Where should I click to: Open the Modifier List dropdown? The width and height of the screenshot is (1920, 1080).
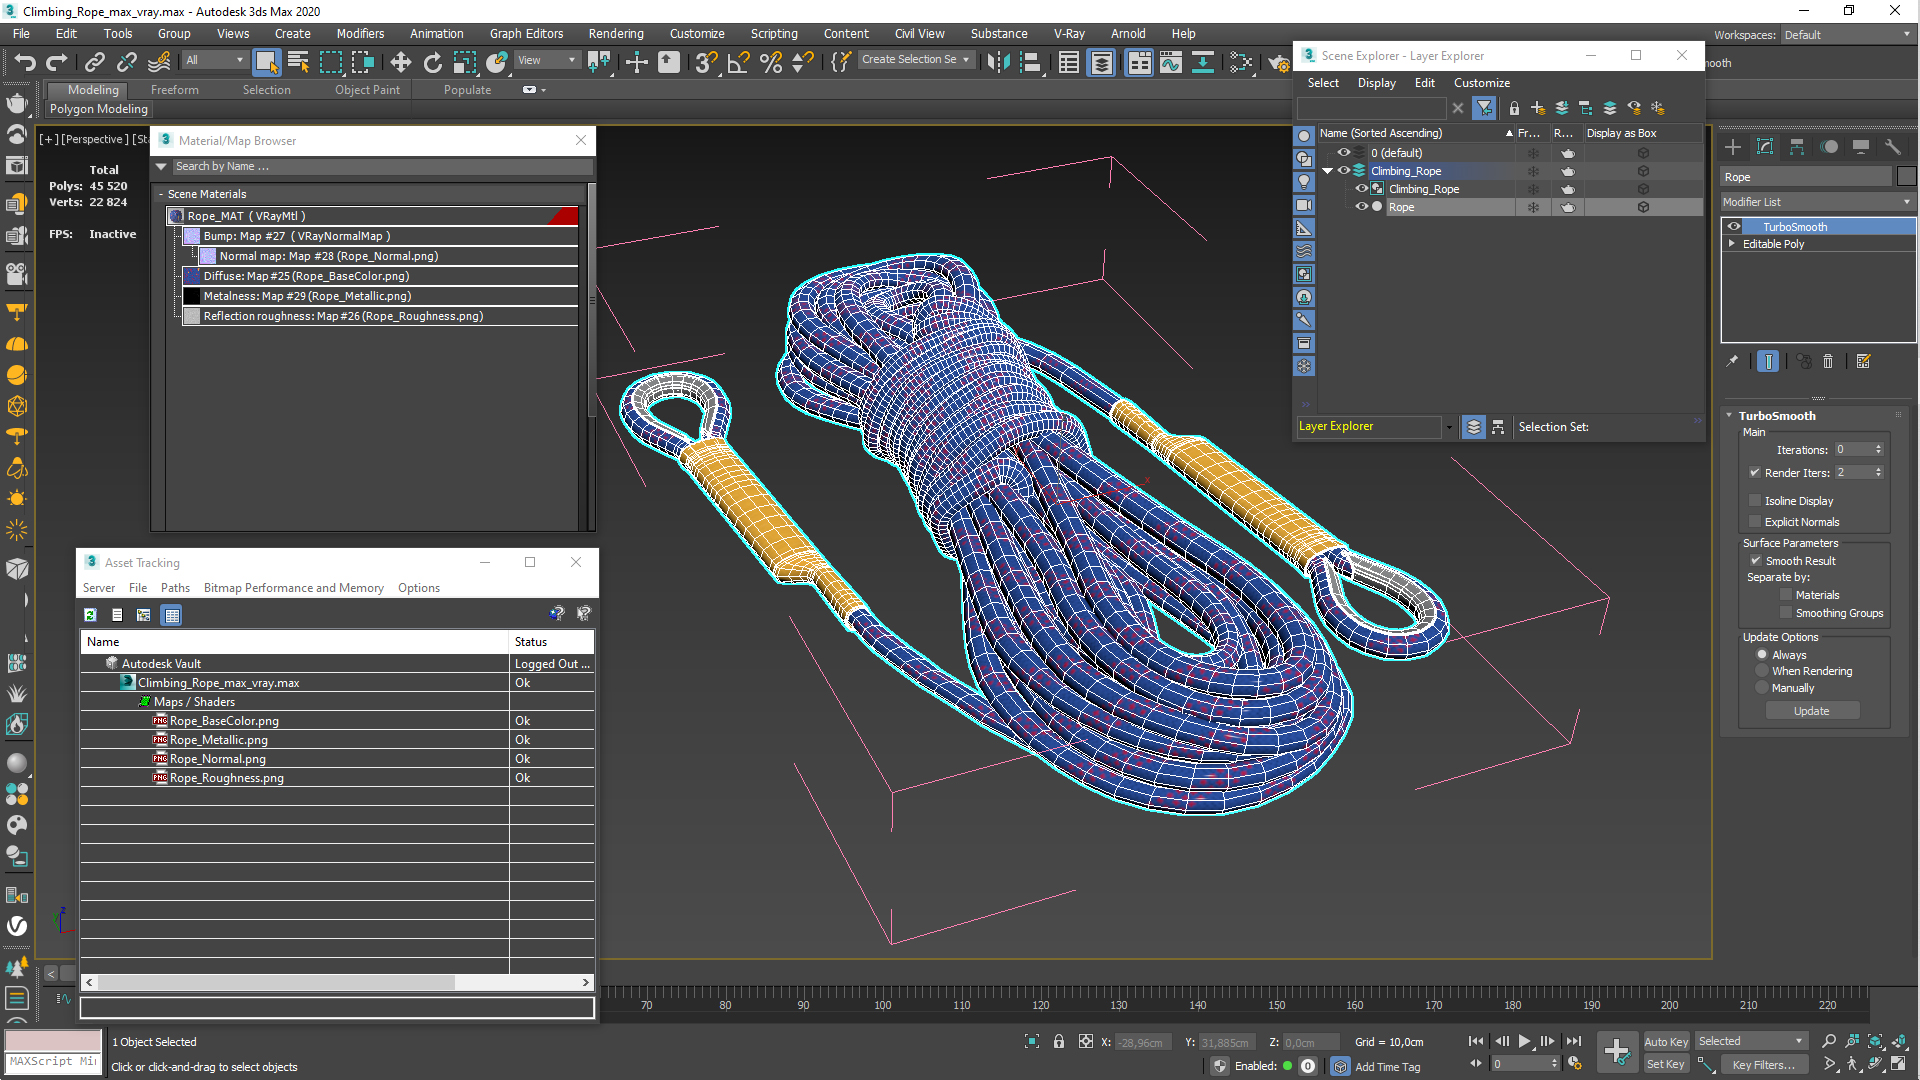(1817, 202)
